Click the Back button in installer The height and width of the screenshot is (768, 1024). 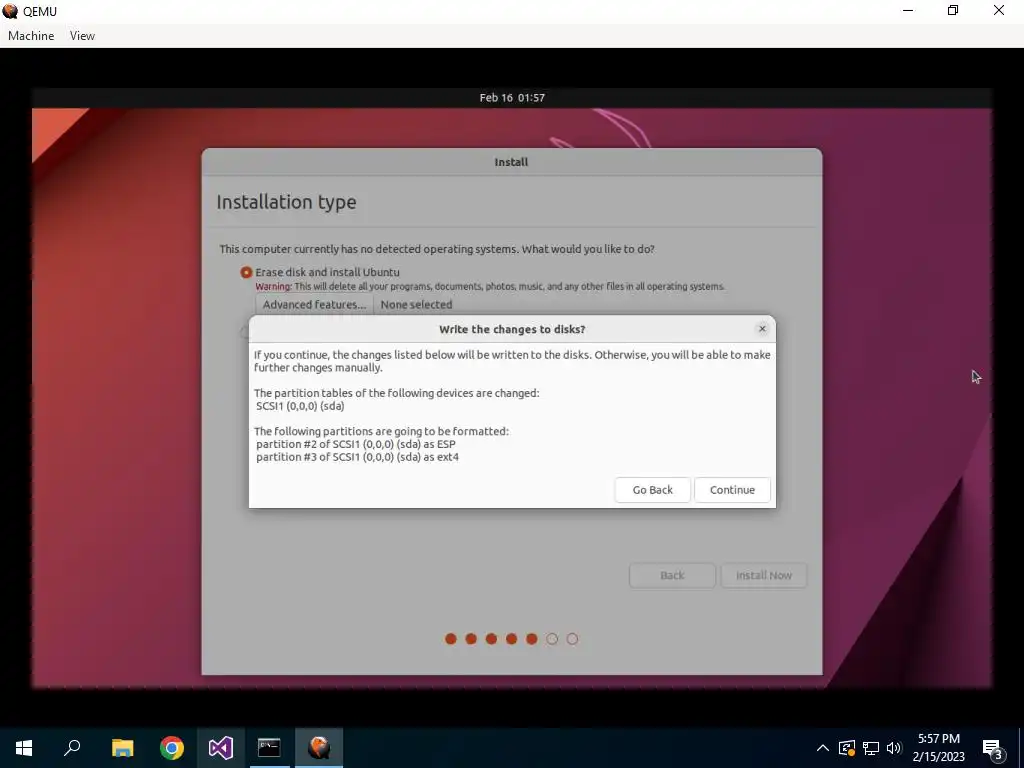pos(672,575)
